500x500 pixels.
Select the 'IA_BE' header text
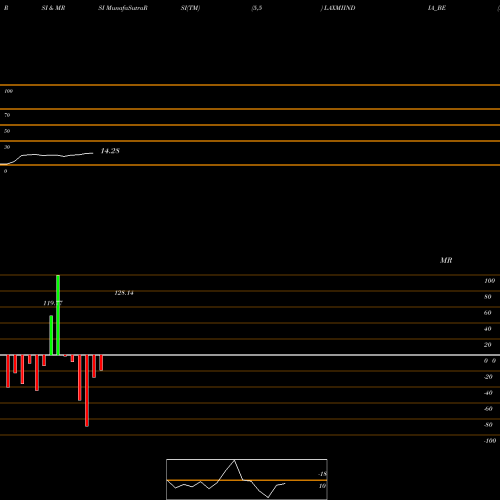(437, 8)
